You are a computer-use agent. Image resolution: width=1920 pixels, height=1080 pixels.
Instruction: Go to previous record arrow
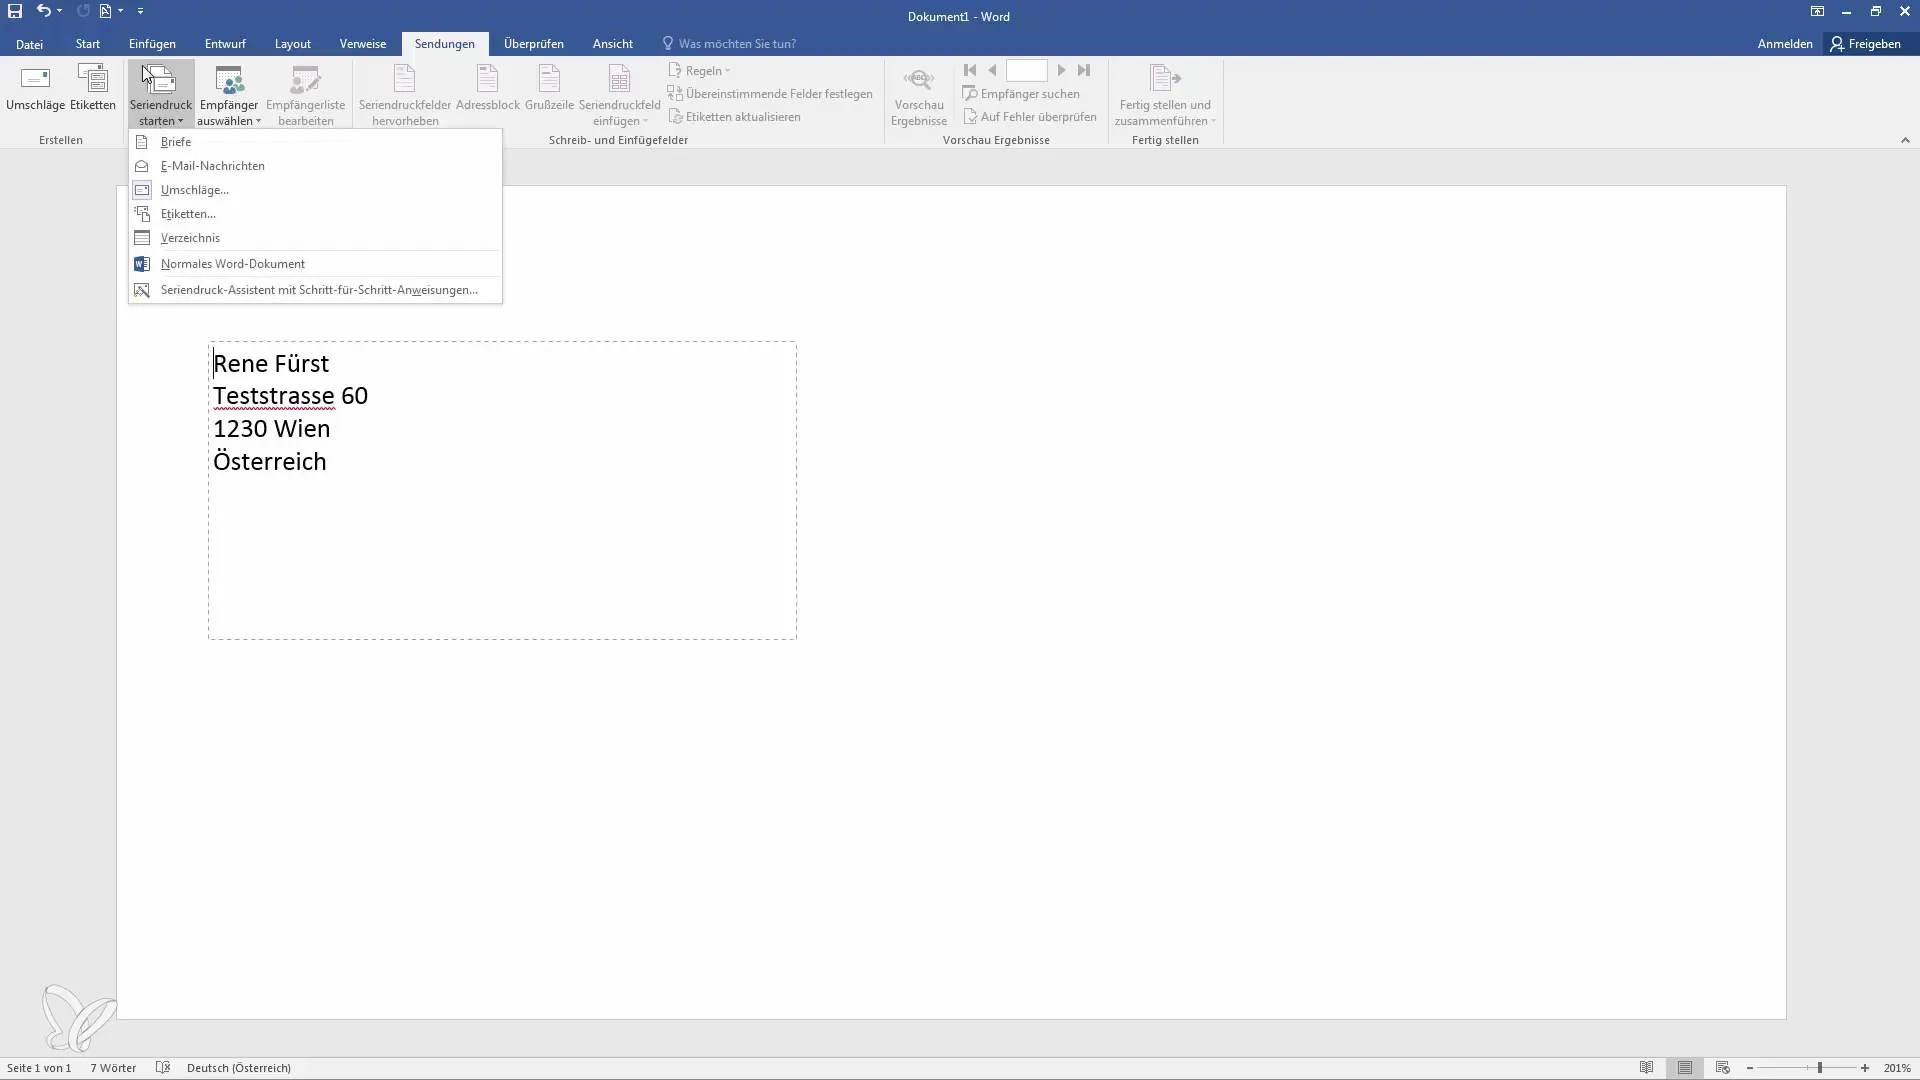click(992, 70)
